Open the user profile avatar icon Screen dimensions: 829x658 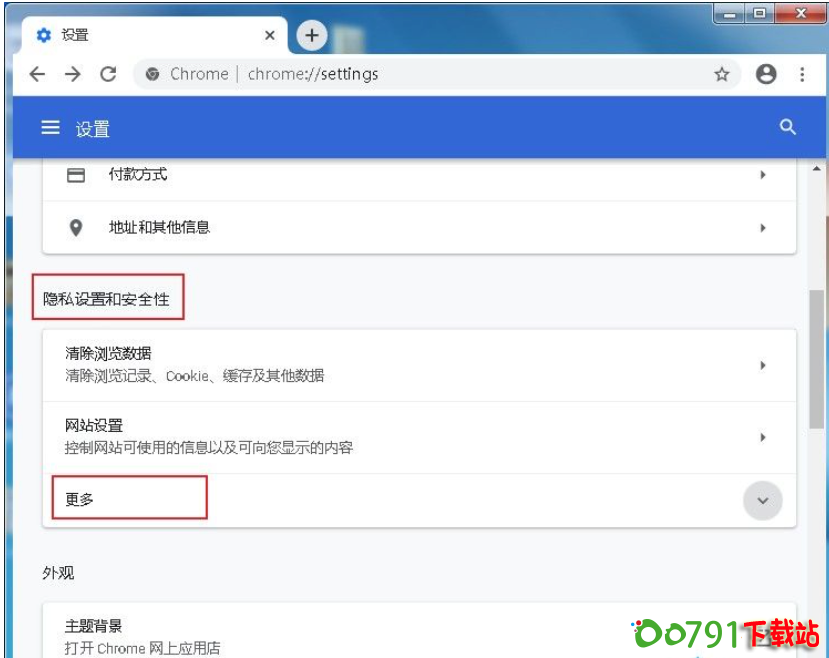766,74
